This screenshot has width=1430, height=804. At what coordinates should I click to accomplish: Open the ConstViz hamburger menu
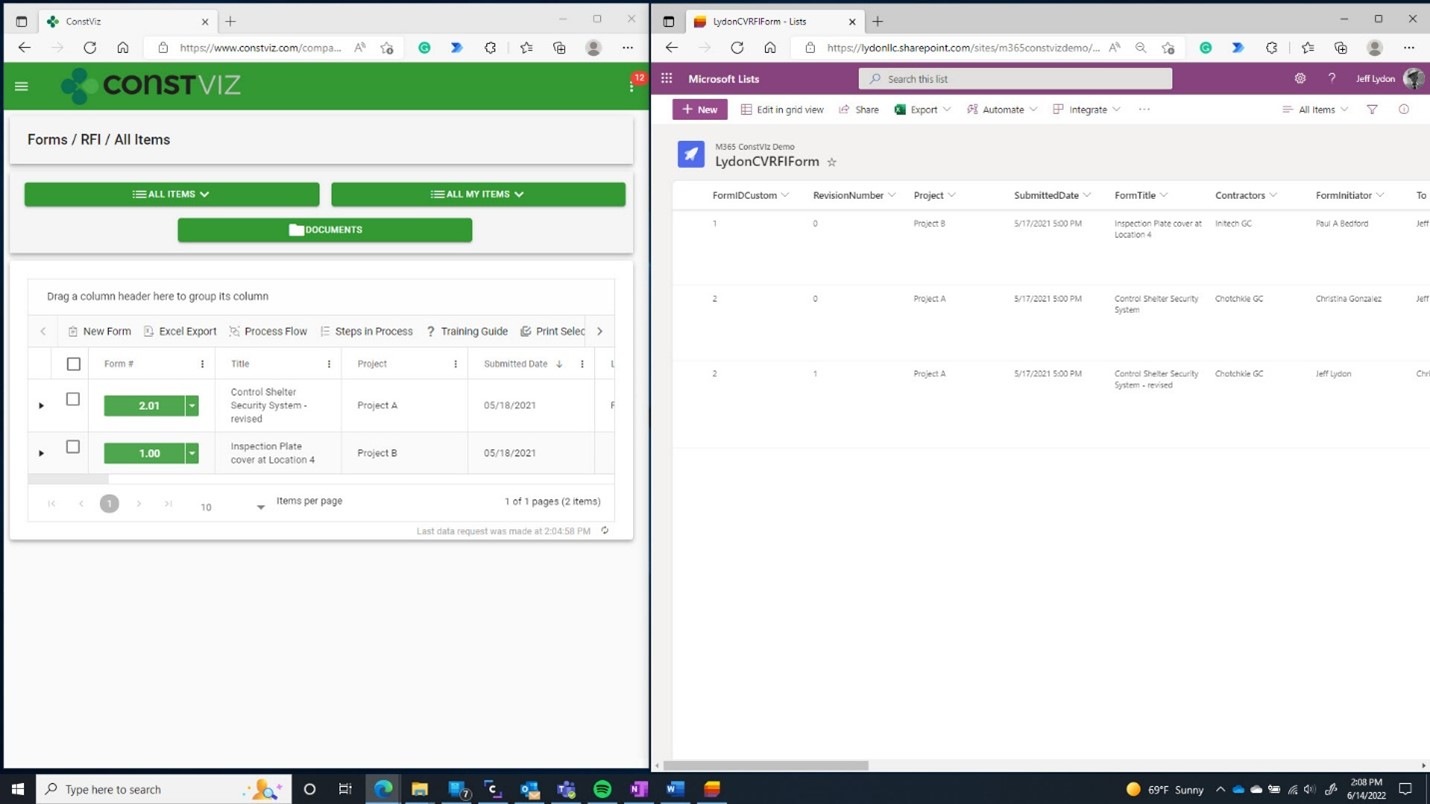pos(21,86)
